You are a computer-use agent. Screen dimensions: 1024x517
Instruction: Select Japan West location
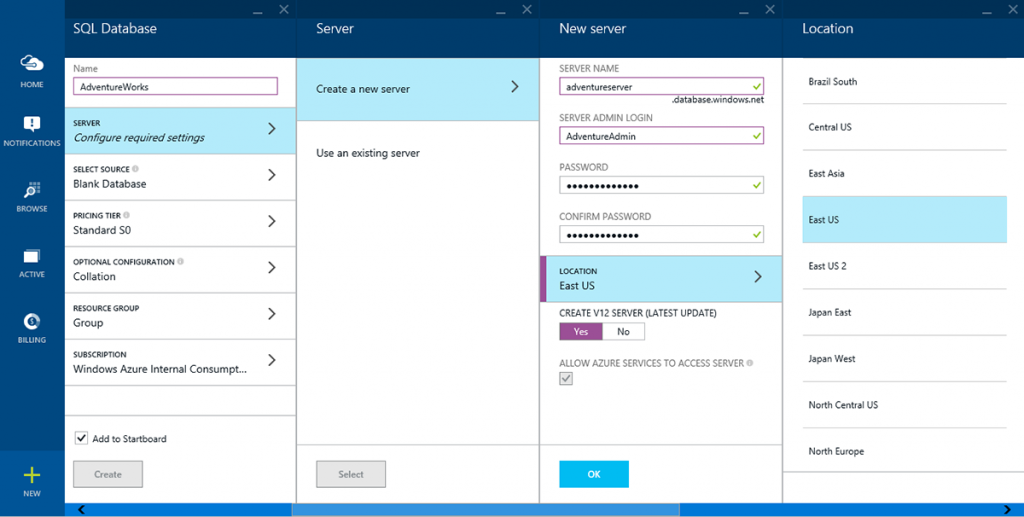[x=904, y=359]
